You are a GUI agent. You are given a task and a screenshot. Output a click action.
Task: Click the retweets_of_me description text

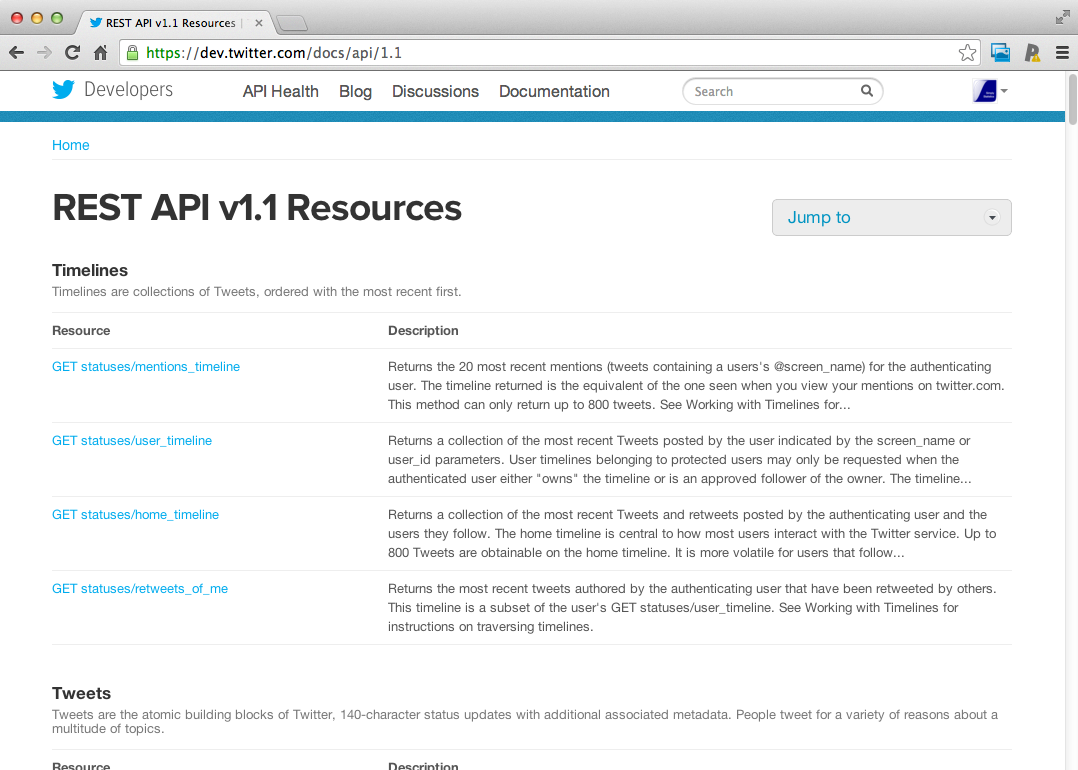(692, 608)
